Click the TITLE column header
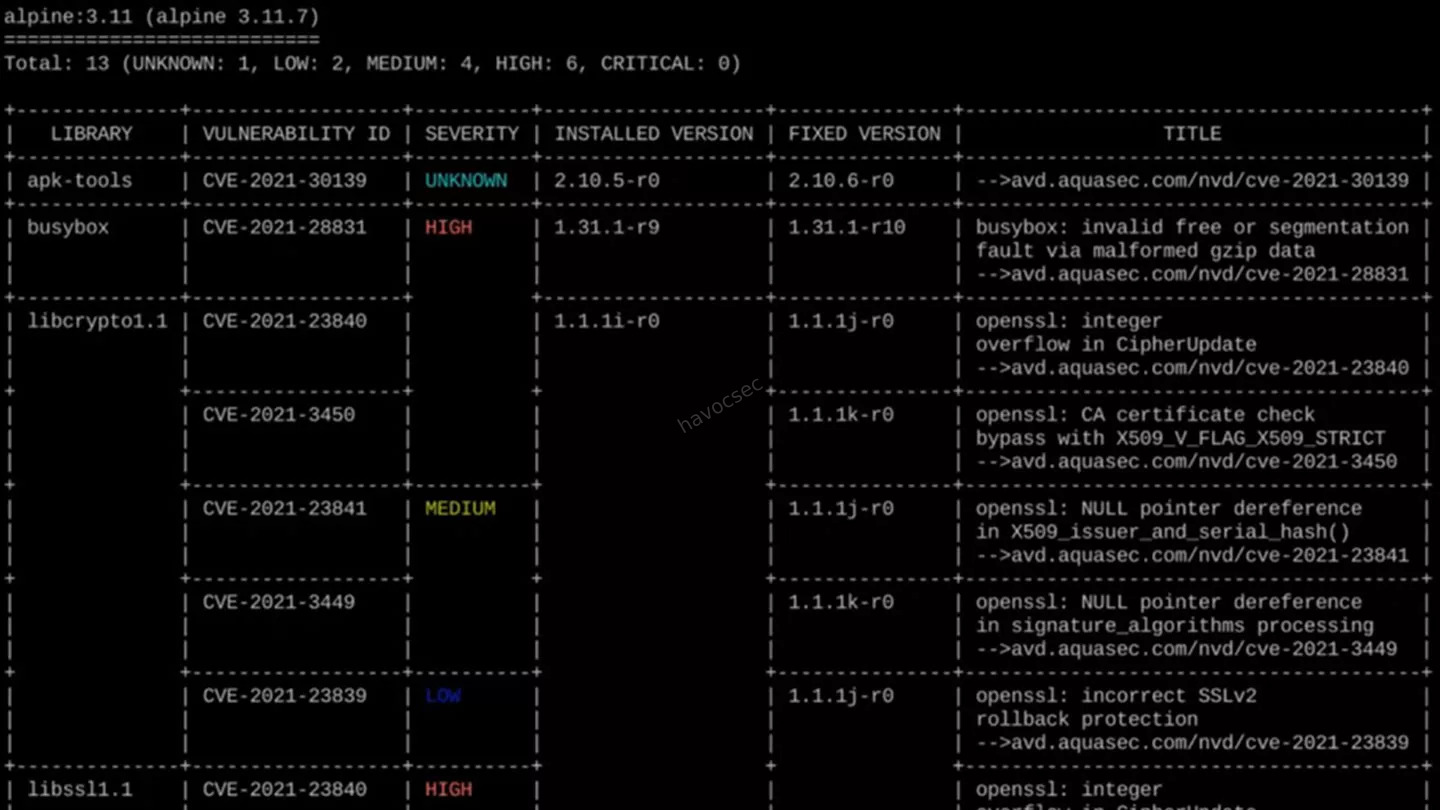Viewport: 1440px width, 810px height. (1192, 134)
